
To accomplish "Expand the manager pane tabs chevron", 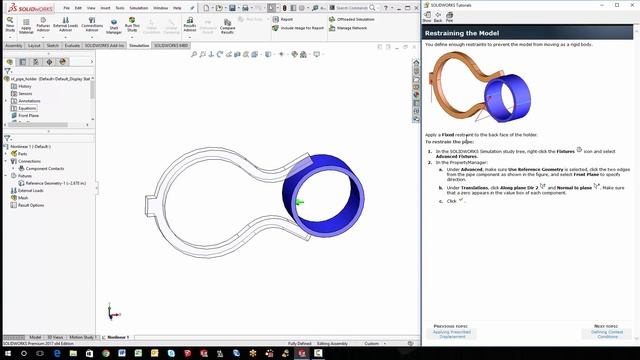I will click(x=91, y=62).
